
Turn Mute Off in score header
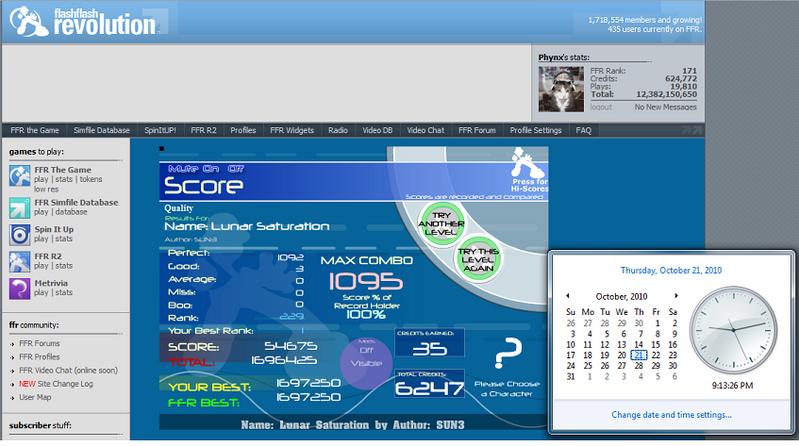click(235, 169)
